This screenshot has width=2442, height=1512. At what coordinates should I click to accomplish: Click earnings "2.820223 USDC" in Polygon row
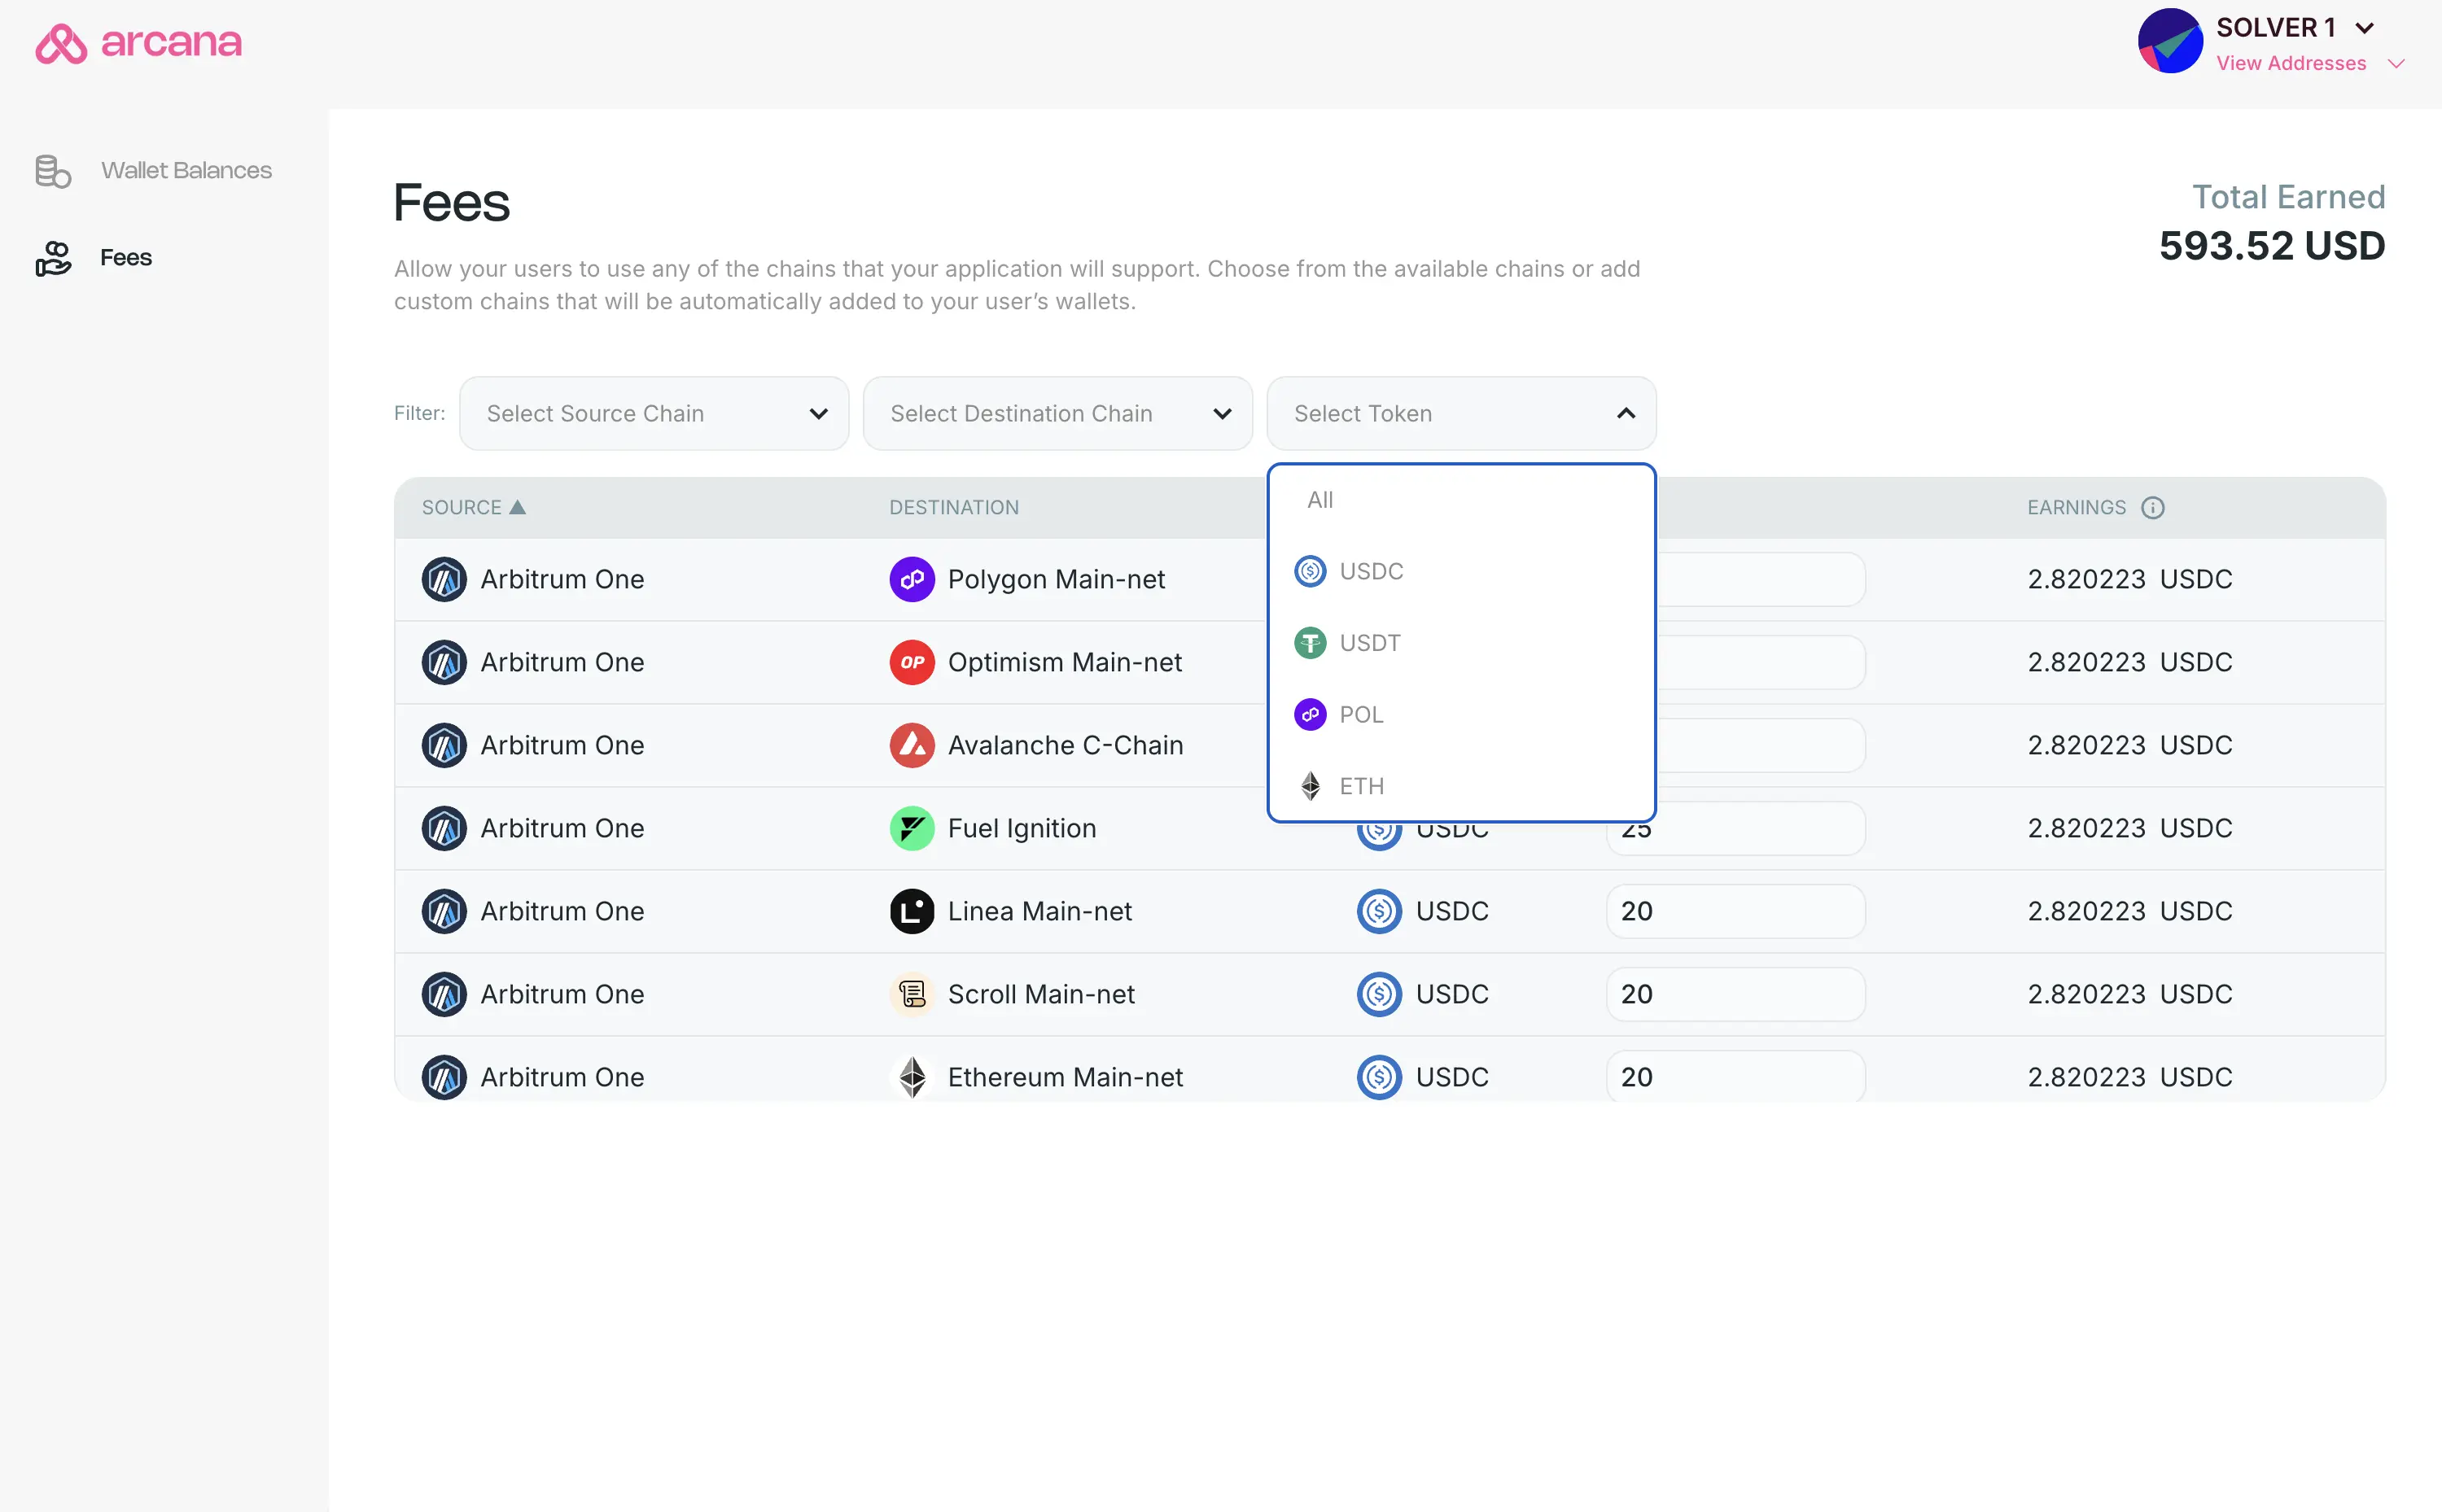tap(2130, 580)
